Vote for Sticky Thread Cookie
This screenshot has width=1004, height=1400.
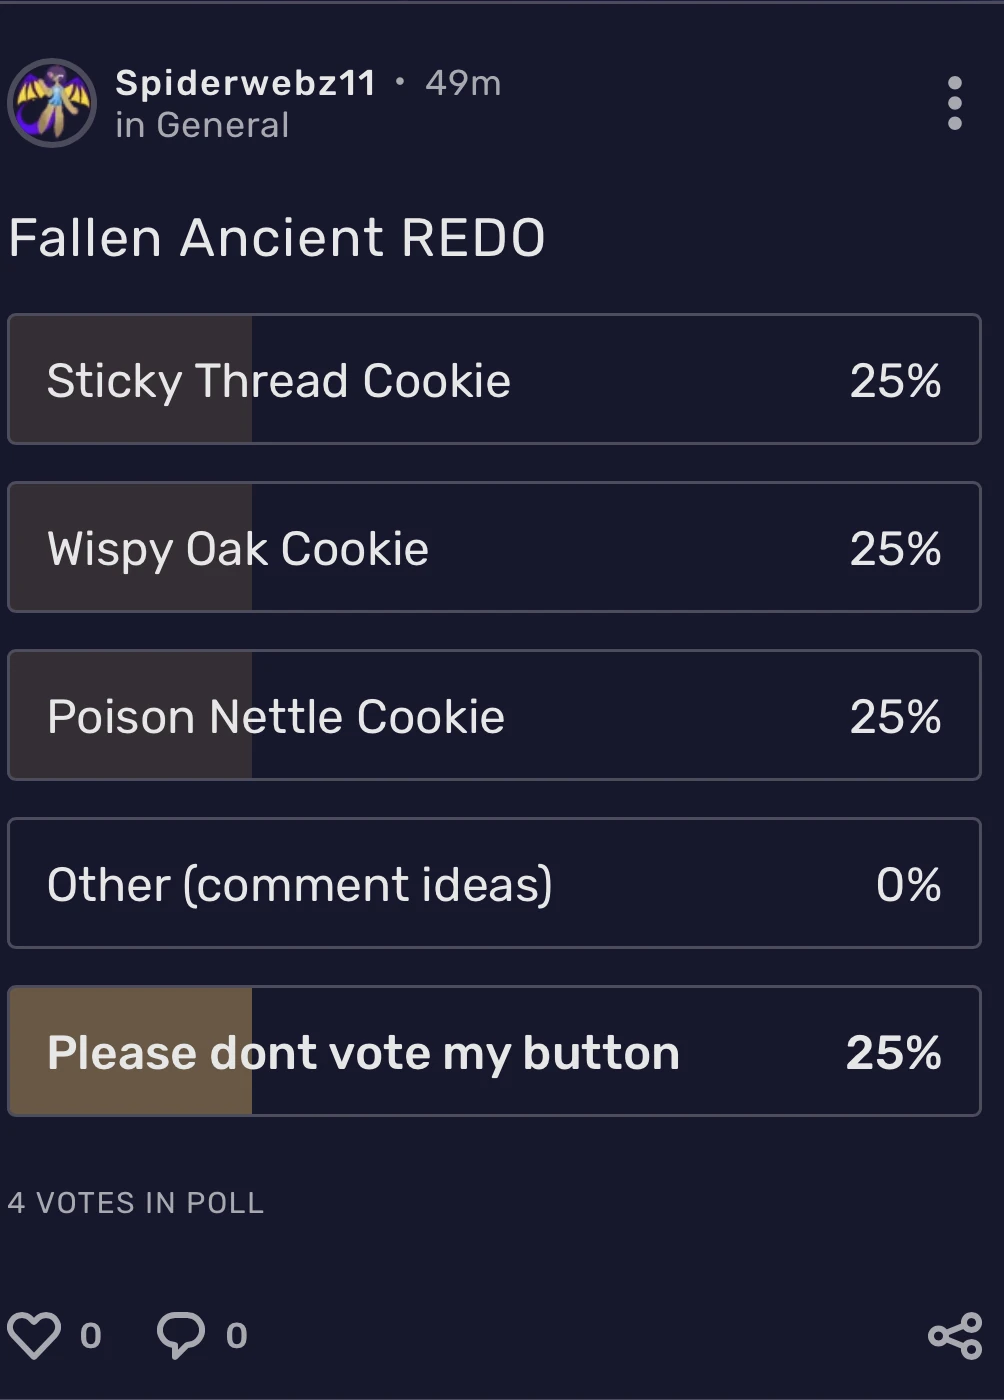[x=495, y=379]
